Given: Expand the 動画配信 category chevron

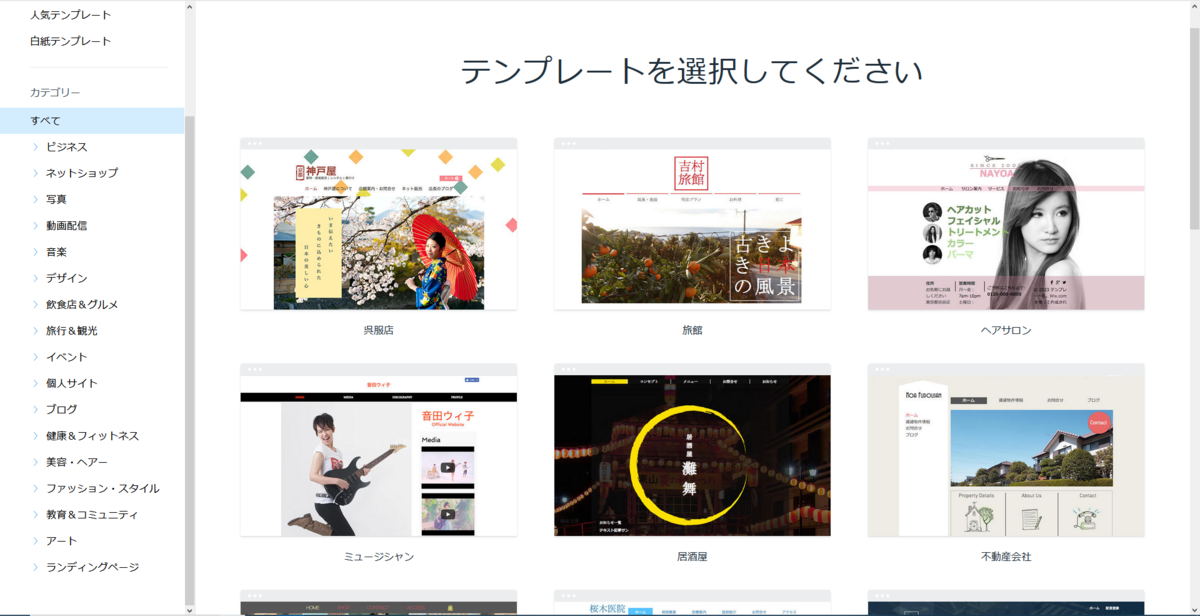Looking at the screenshot, I should [x=35, y=225].
